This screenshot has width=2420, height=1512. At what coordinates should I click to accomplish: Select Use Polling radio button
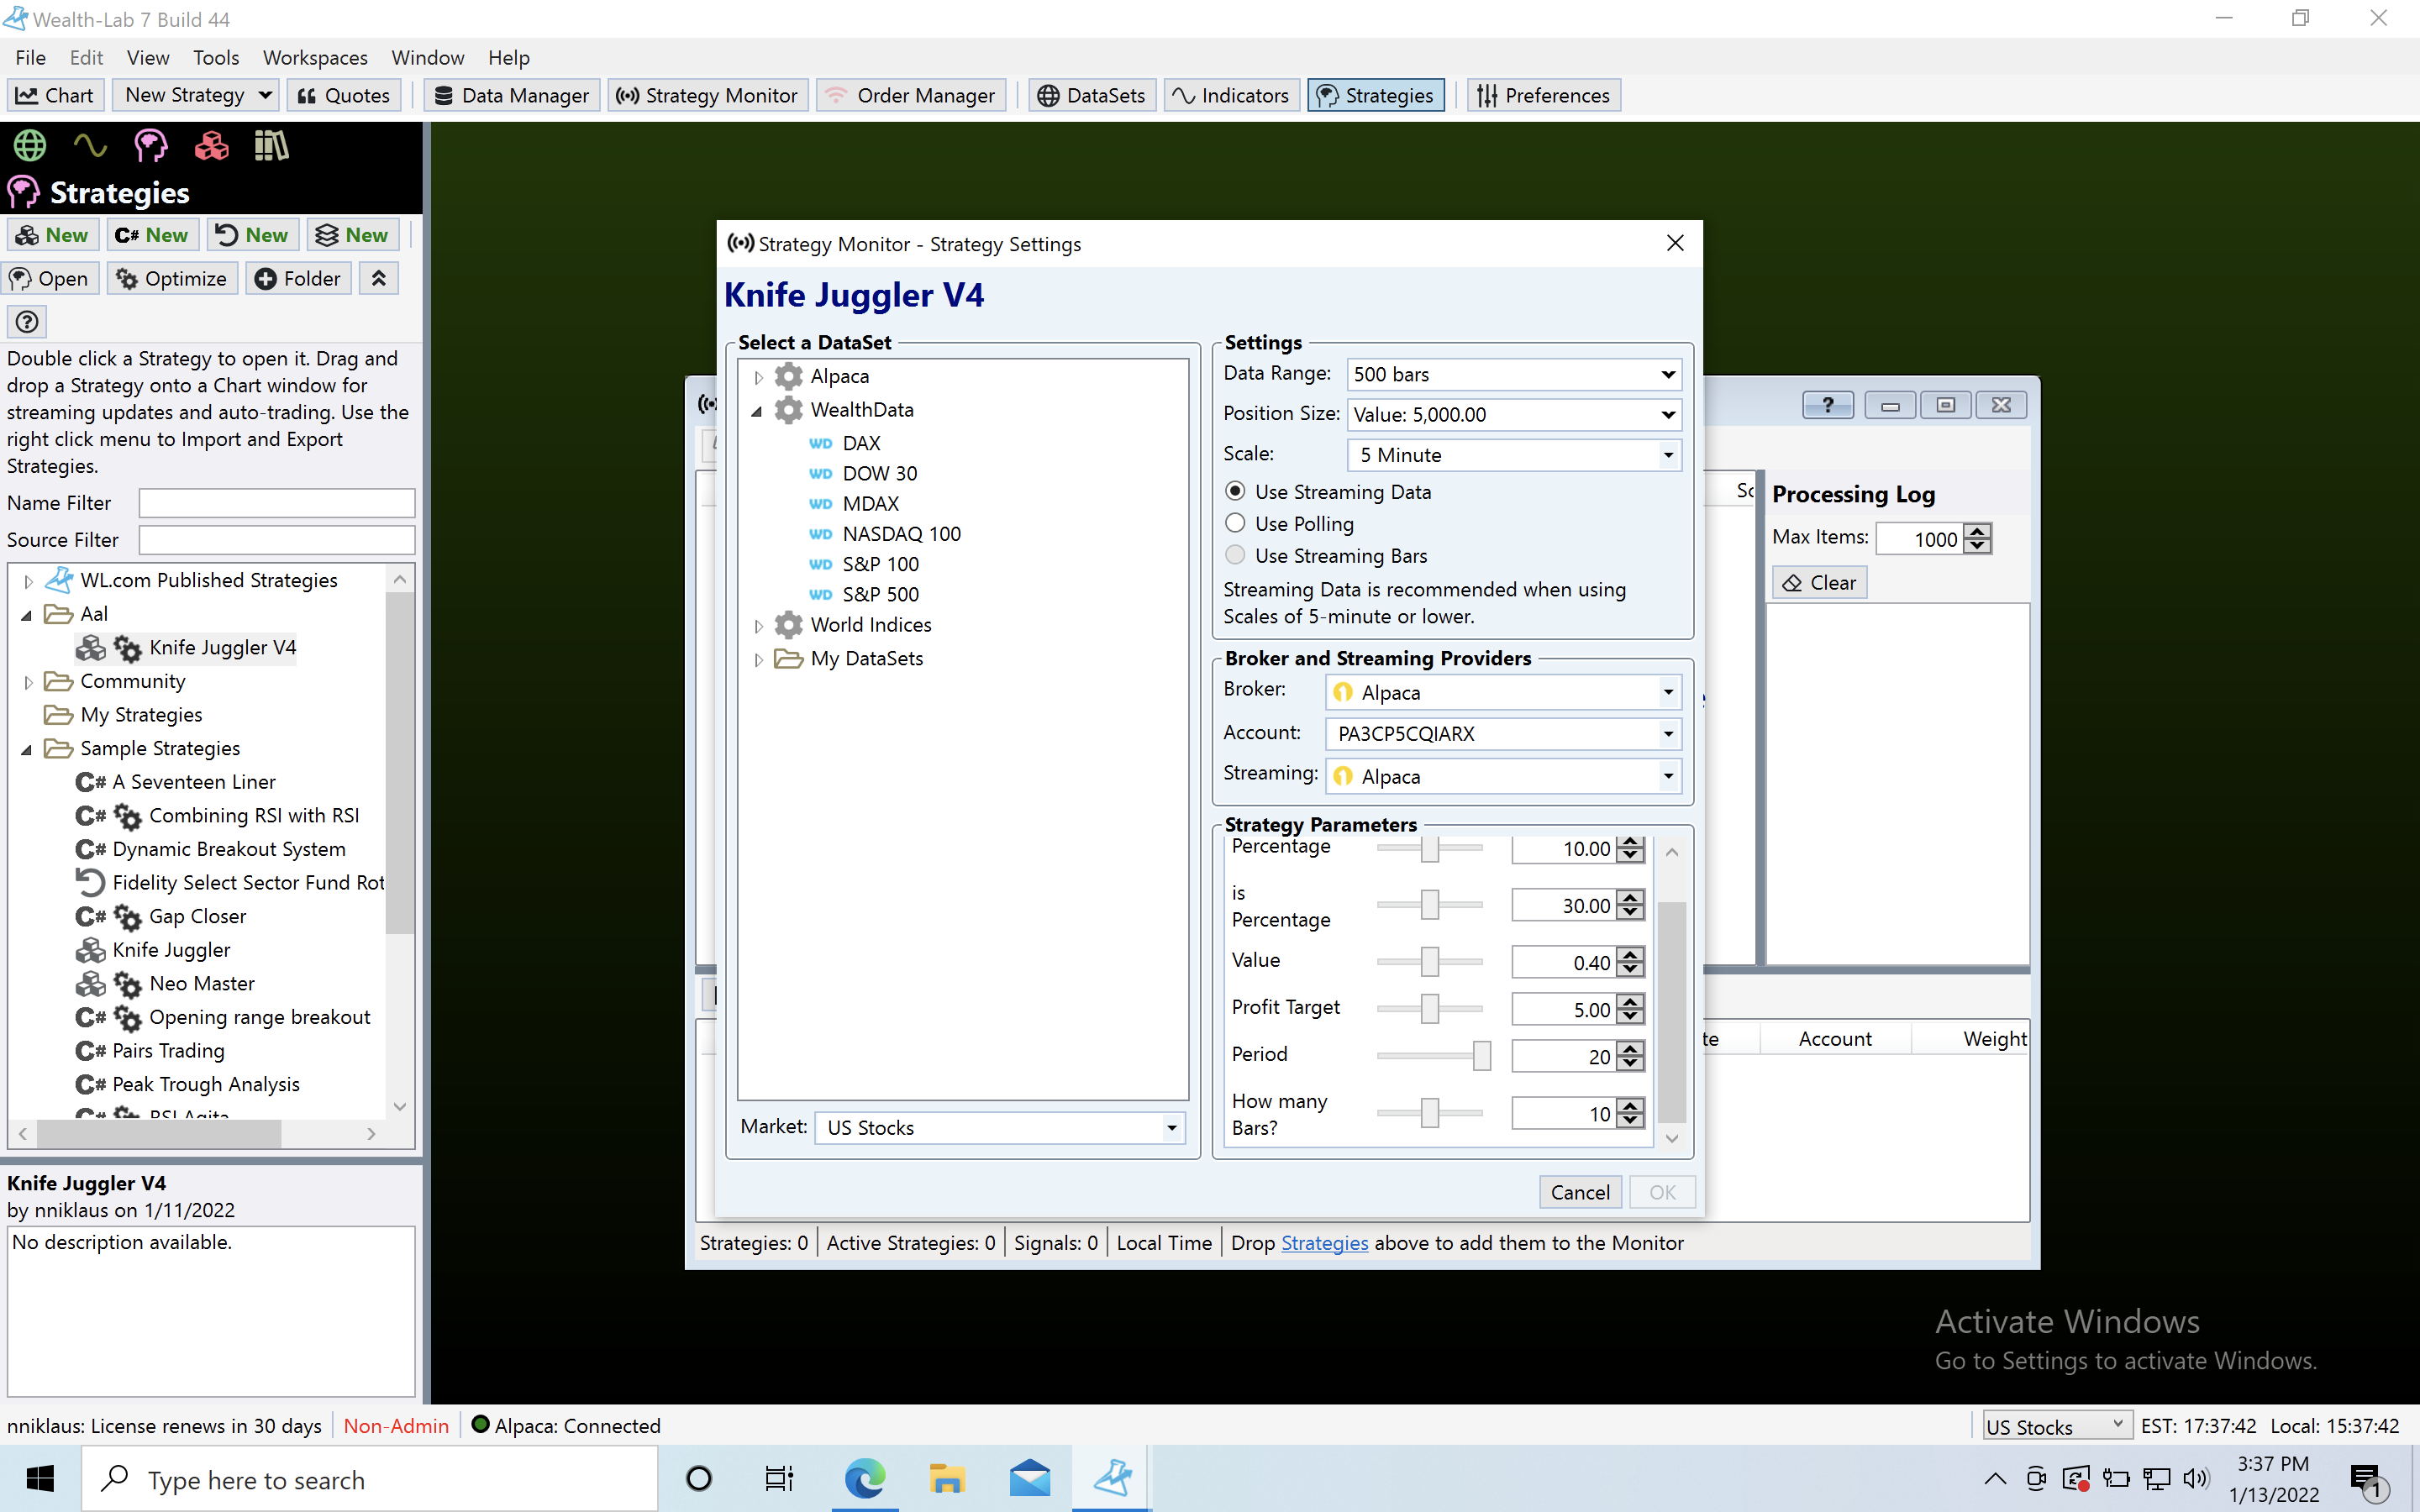point(1236,523)
